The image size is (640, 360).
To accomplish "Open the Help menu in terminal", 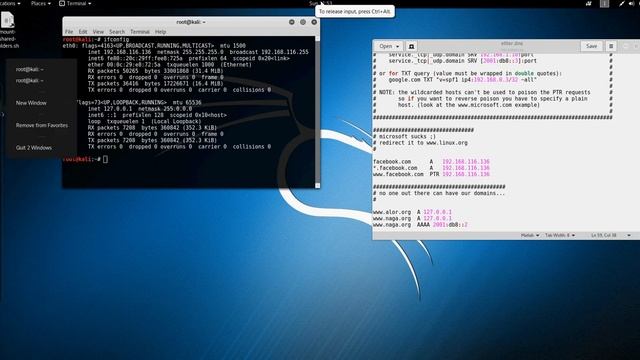I will pos(160,32).
